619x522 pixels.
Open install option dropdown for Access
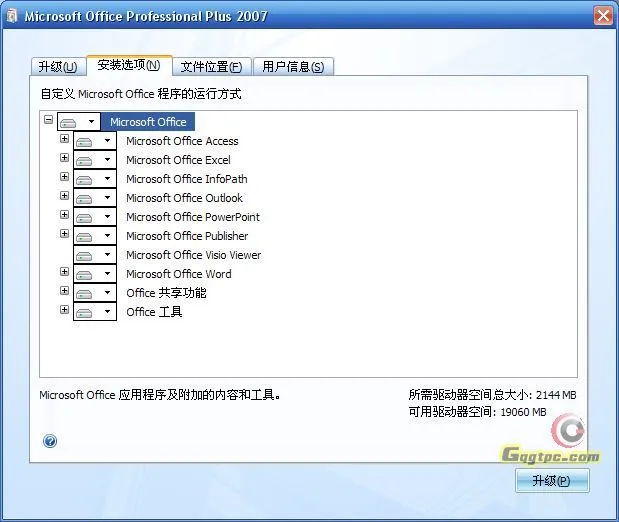[x=95, y=141]
